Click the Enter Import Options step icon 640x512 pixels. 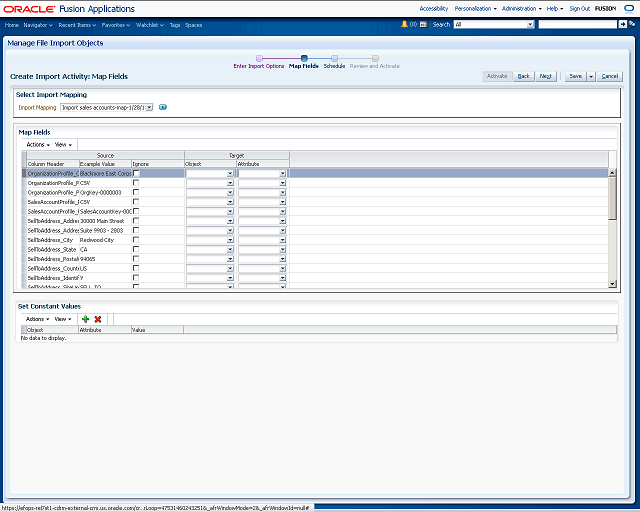pyautogui.click(x=259, y=58)
